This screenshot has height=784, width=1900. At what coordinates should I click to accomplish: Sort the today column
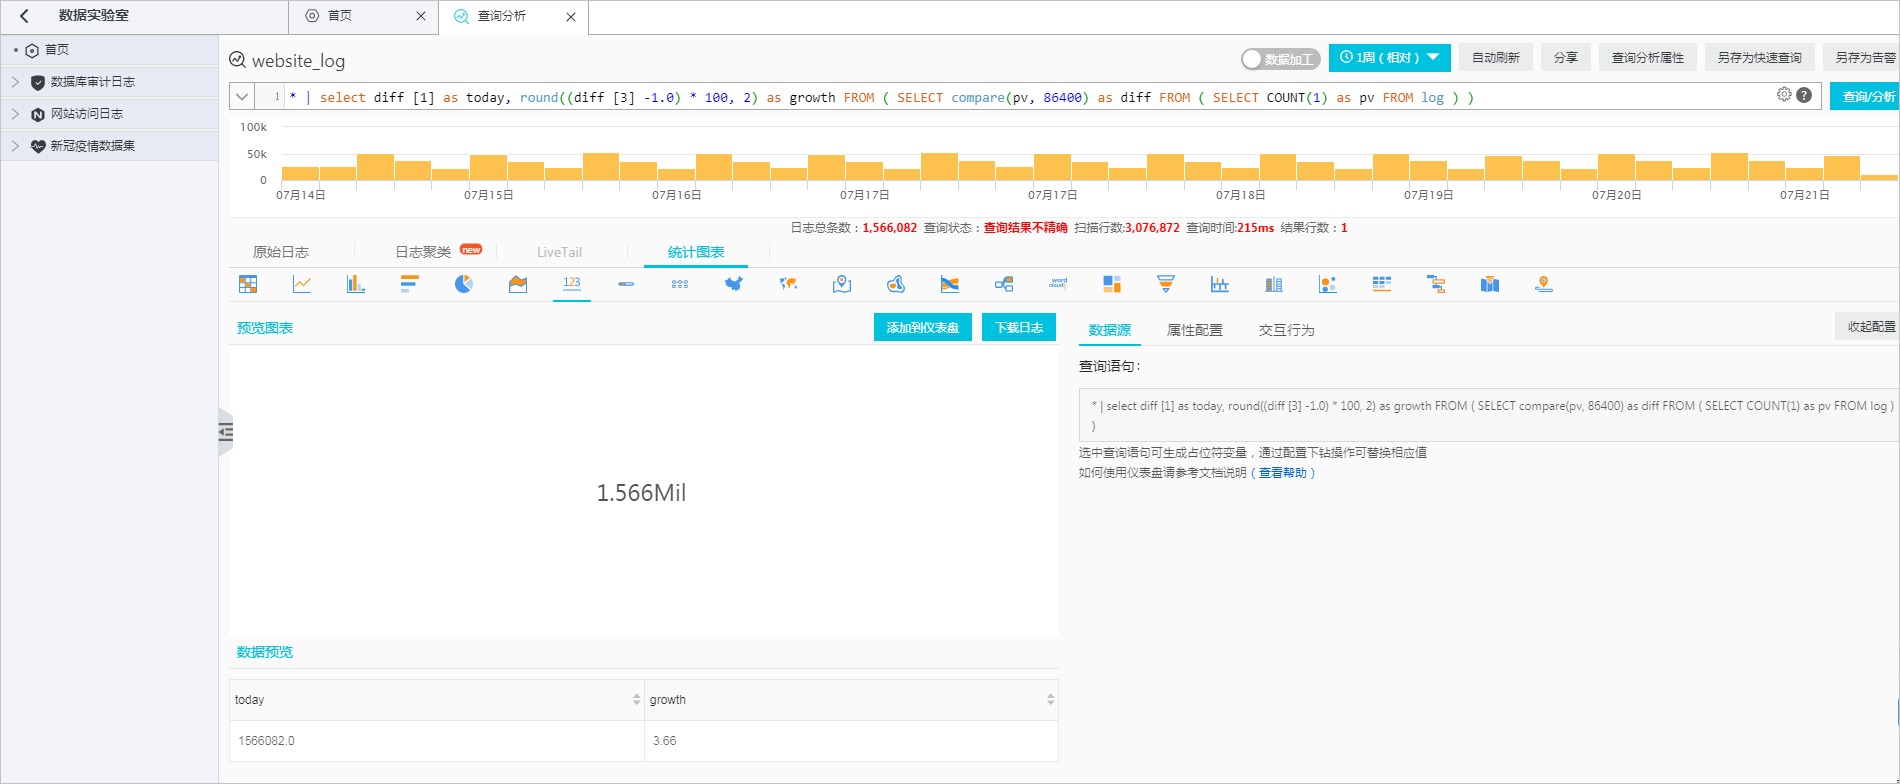tap(636, 700)
